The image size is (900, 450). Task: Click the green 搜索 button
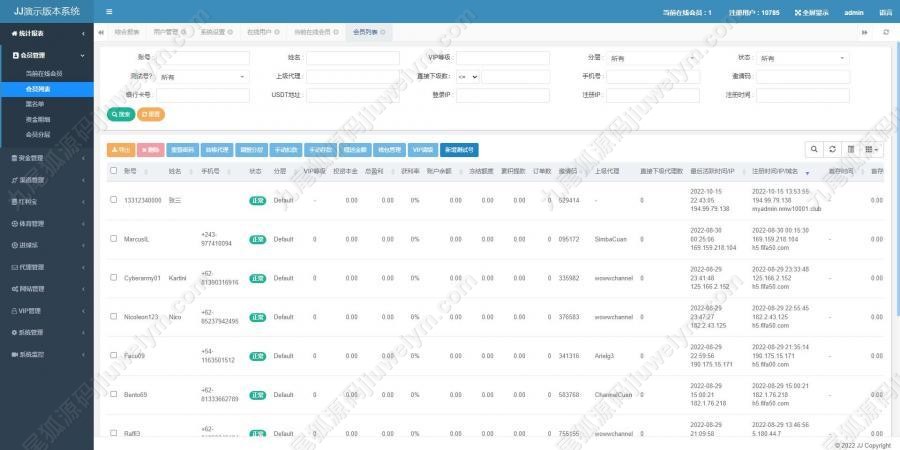point(120,114)
